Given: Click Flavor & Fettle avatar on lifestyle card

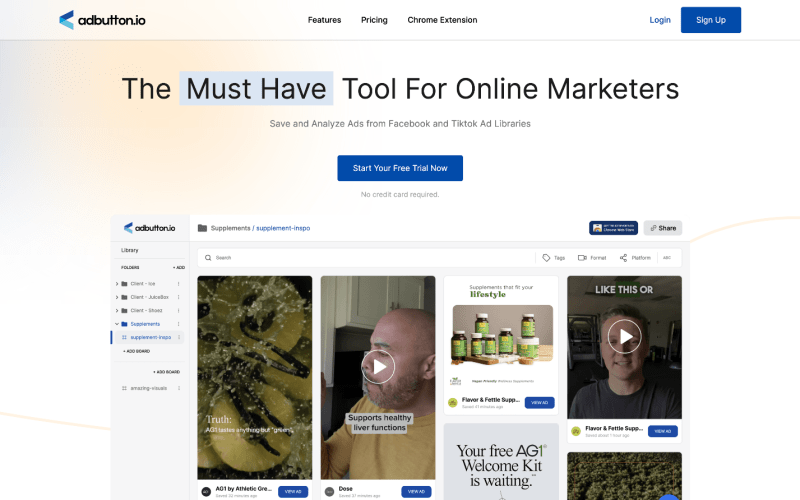Looking at the screenshot, I should pyautogui.click(x=453, y=403).
